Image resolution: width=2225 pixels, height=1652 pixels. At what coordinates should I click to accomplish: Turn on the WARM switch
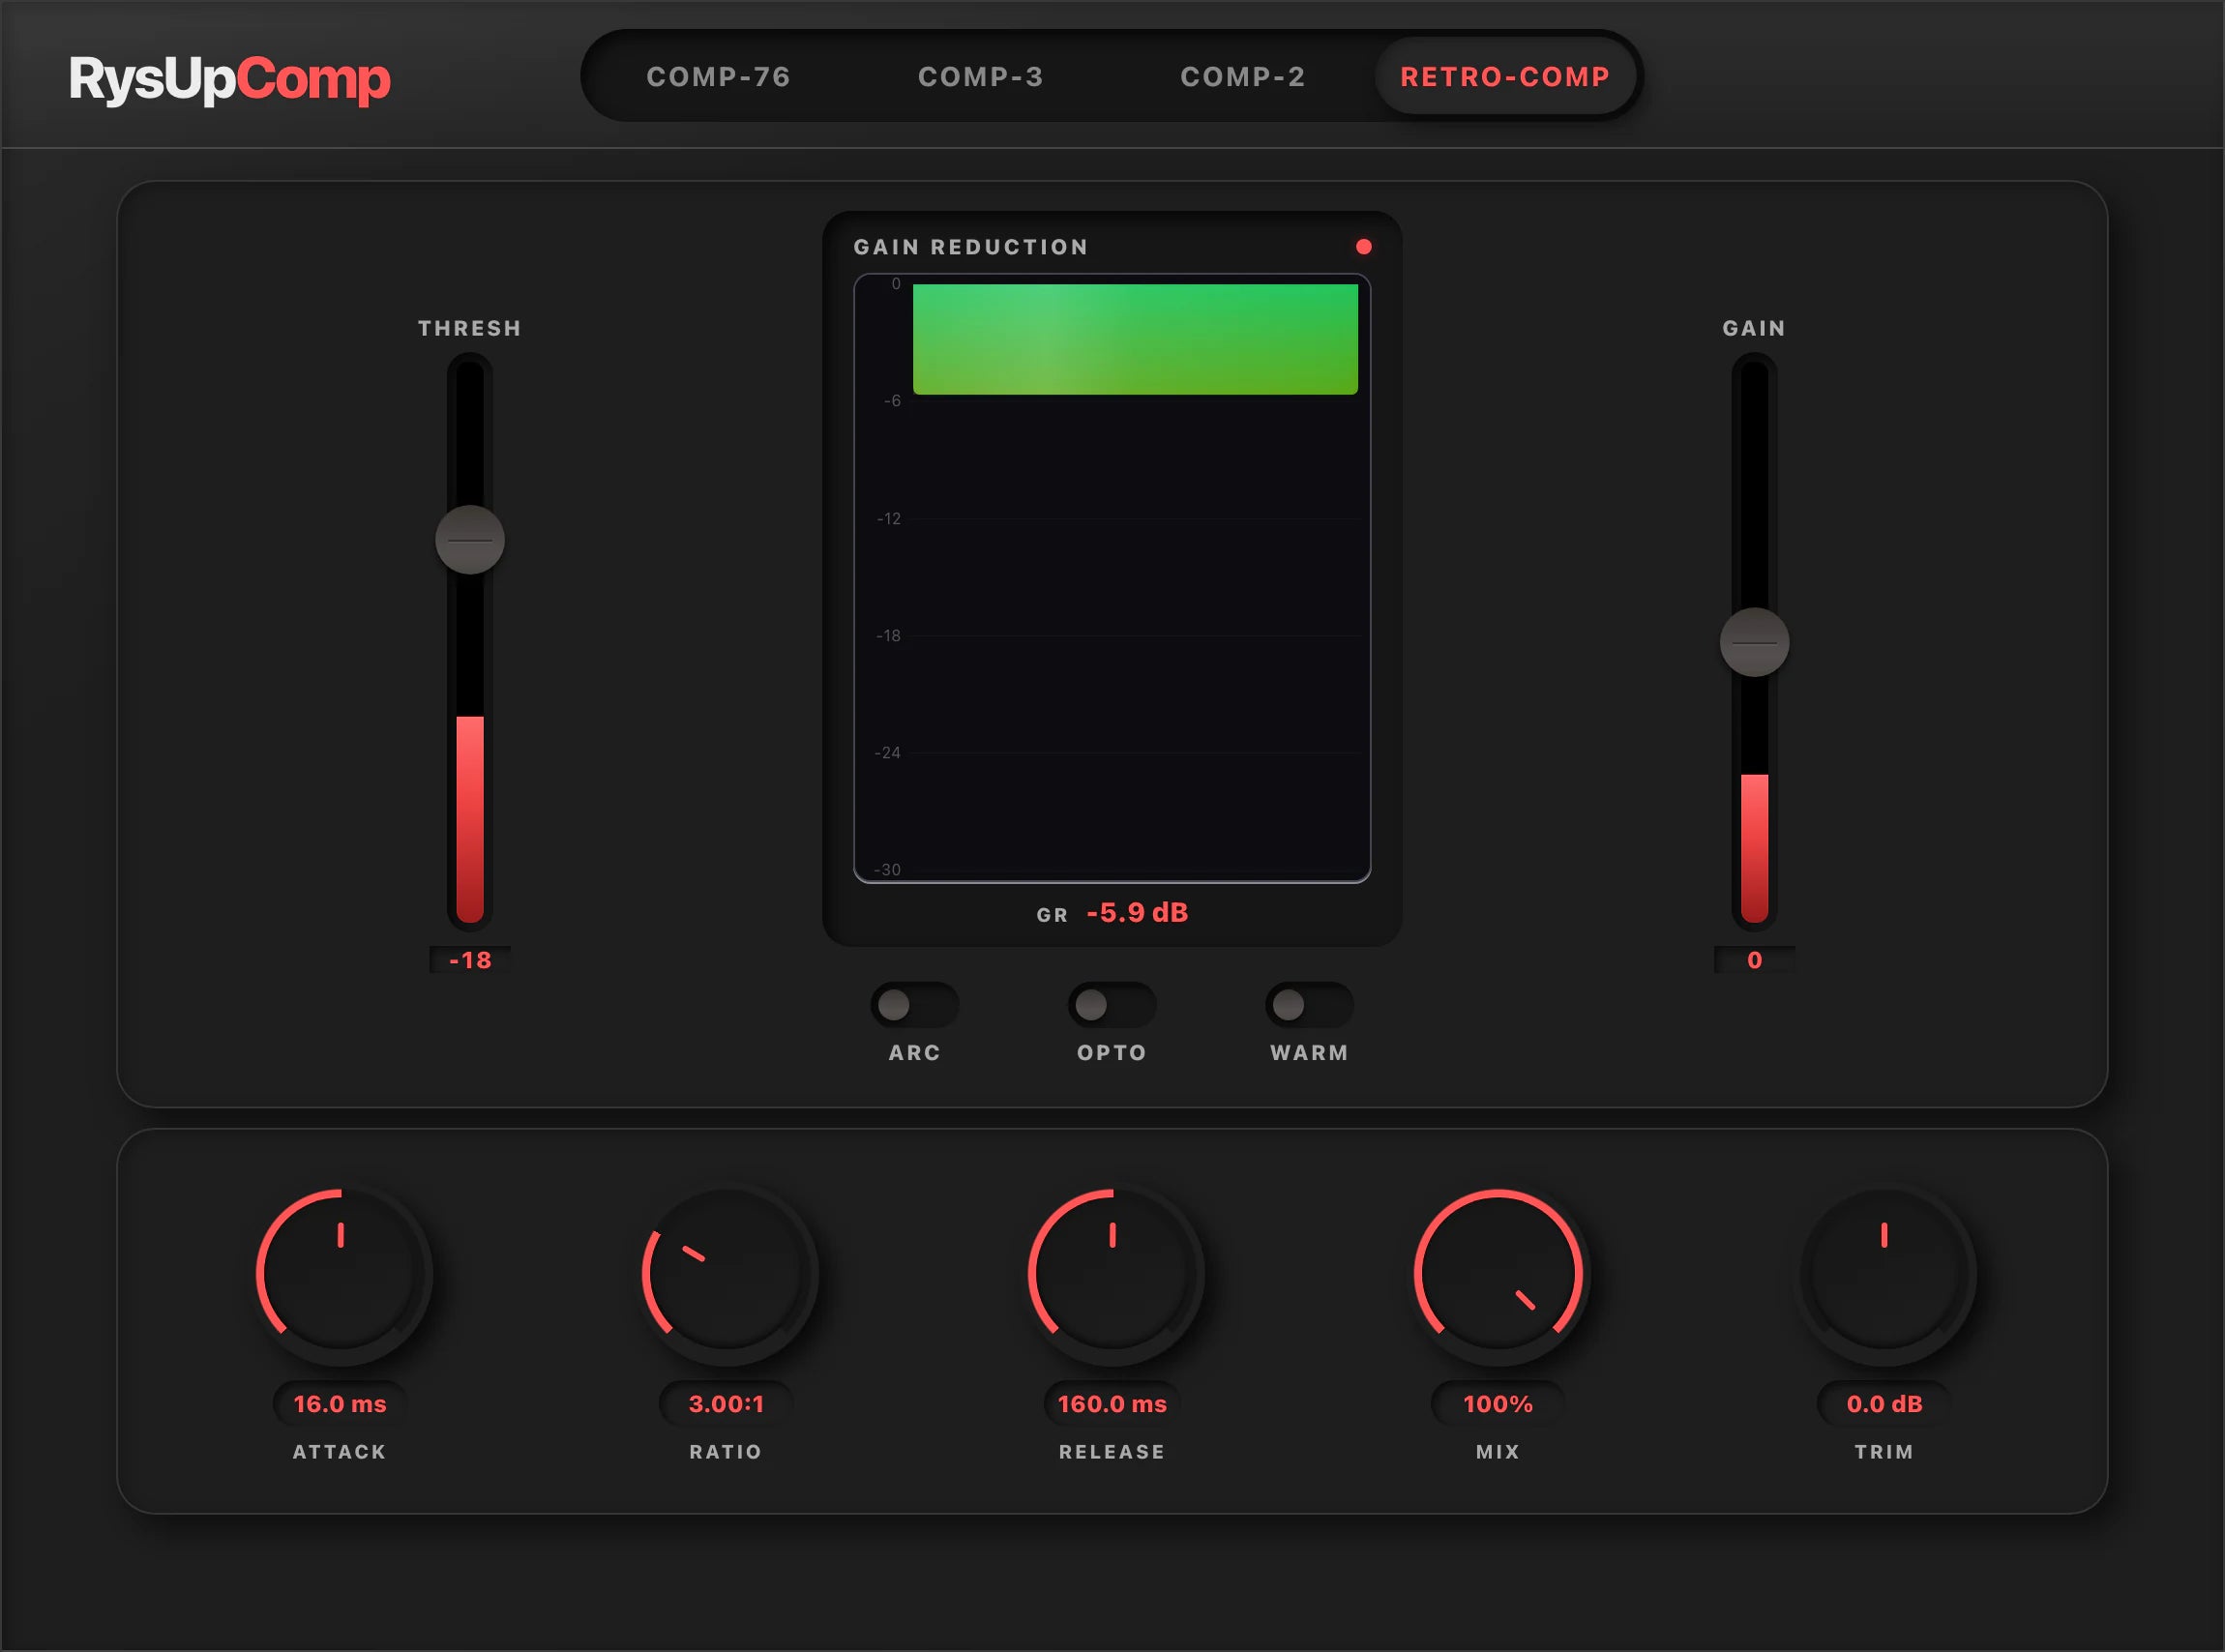[x=1309, y=1005]
